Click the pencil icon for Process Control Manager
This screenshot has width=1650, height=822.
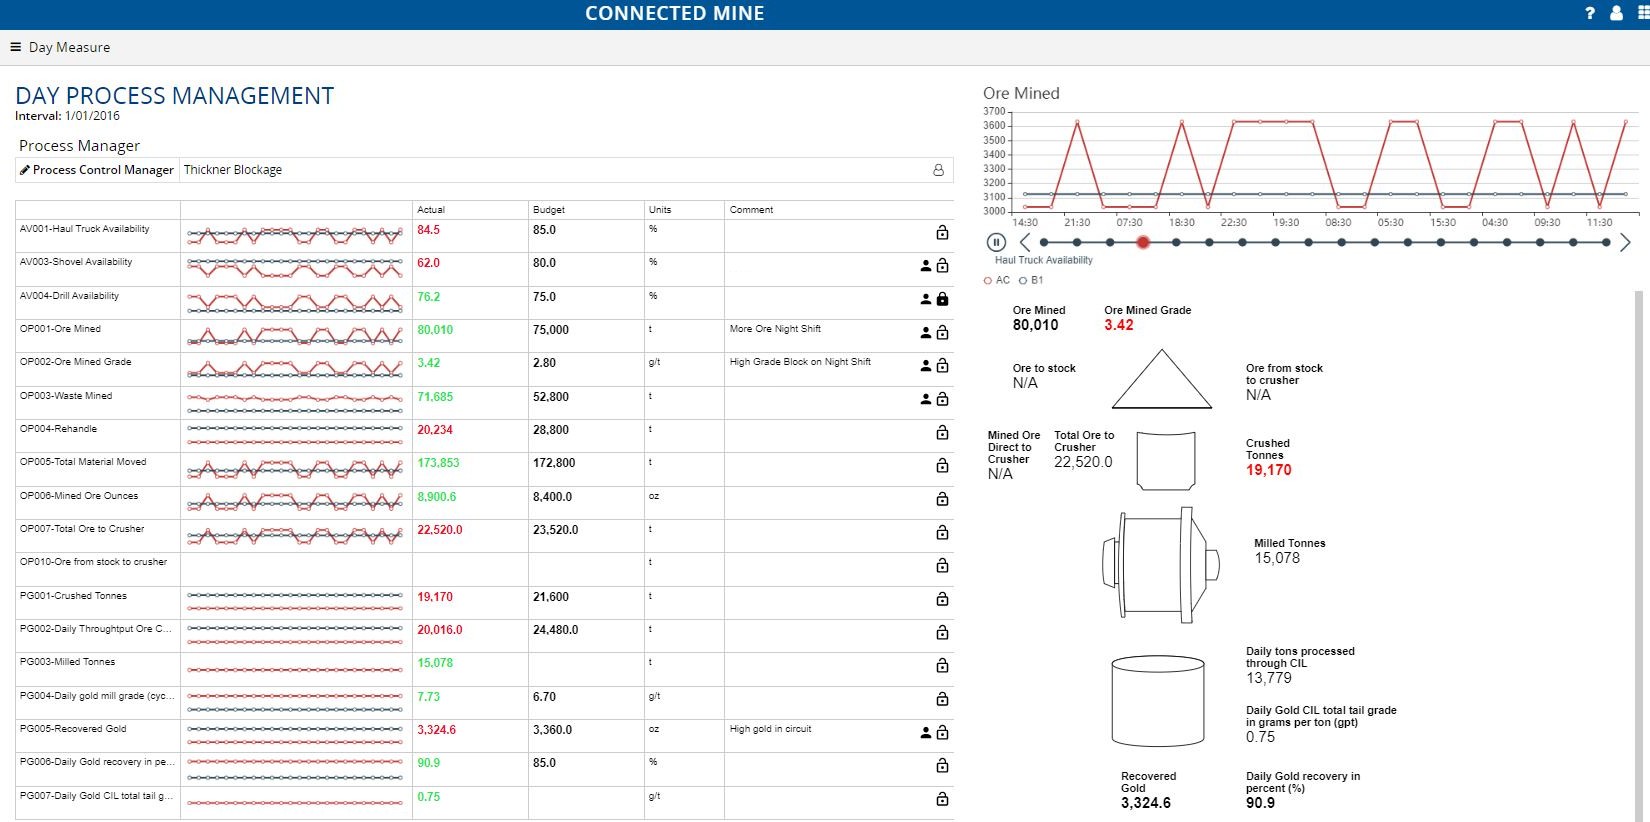click(25, 170)
